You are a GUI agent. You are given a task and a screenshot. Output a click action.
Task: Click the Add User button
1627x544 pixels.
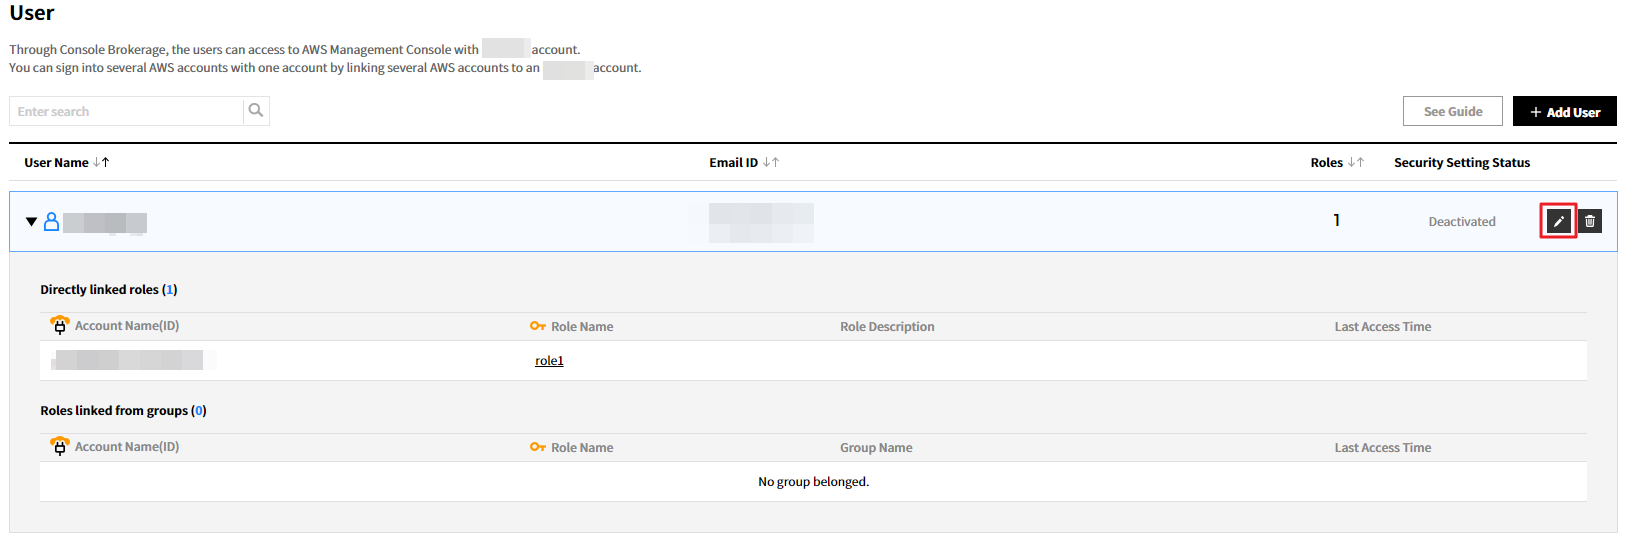[1564, 112]
